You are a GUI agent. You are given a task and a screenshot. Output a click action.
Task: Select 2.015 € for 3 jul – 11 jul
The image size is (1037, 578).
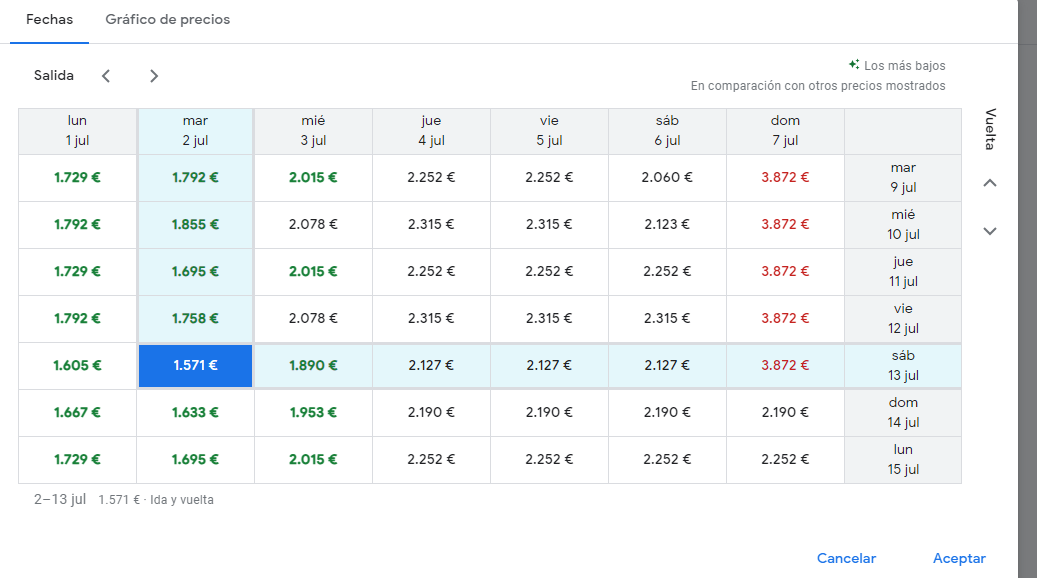(x=313, y=272)
